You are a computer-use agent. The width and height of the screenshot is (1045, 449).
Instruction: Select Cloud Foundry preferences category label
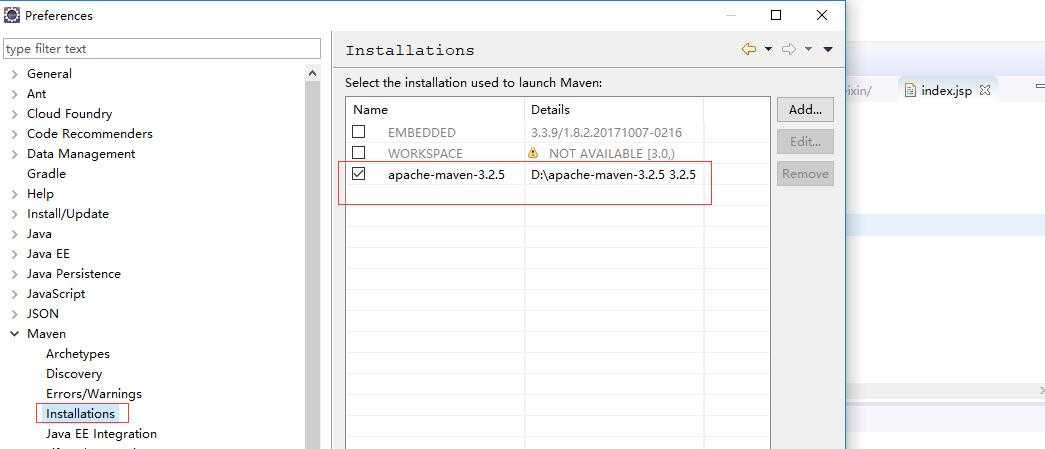pos(69,114)
